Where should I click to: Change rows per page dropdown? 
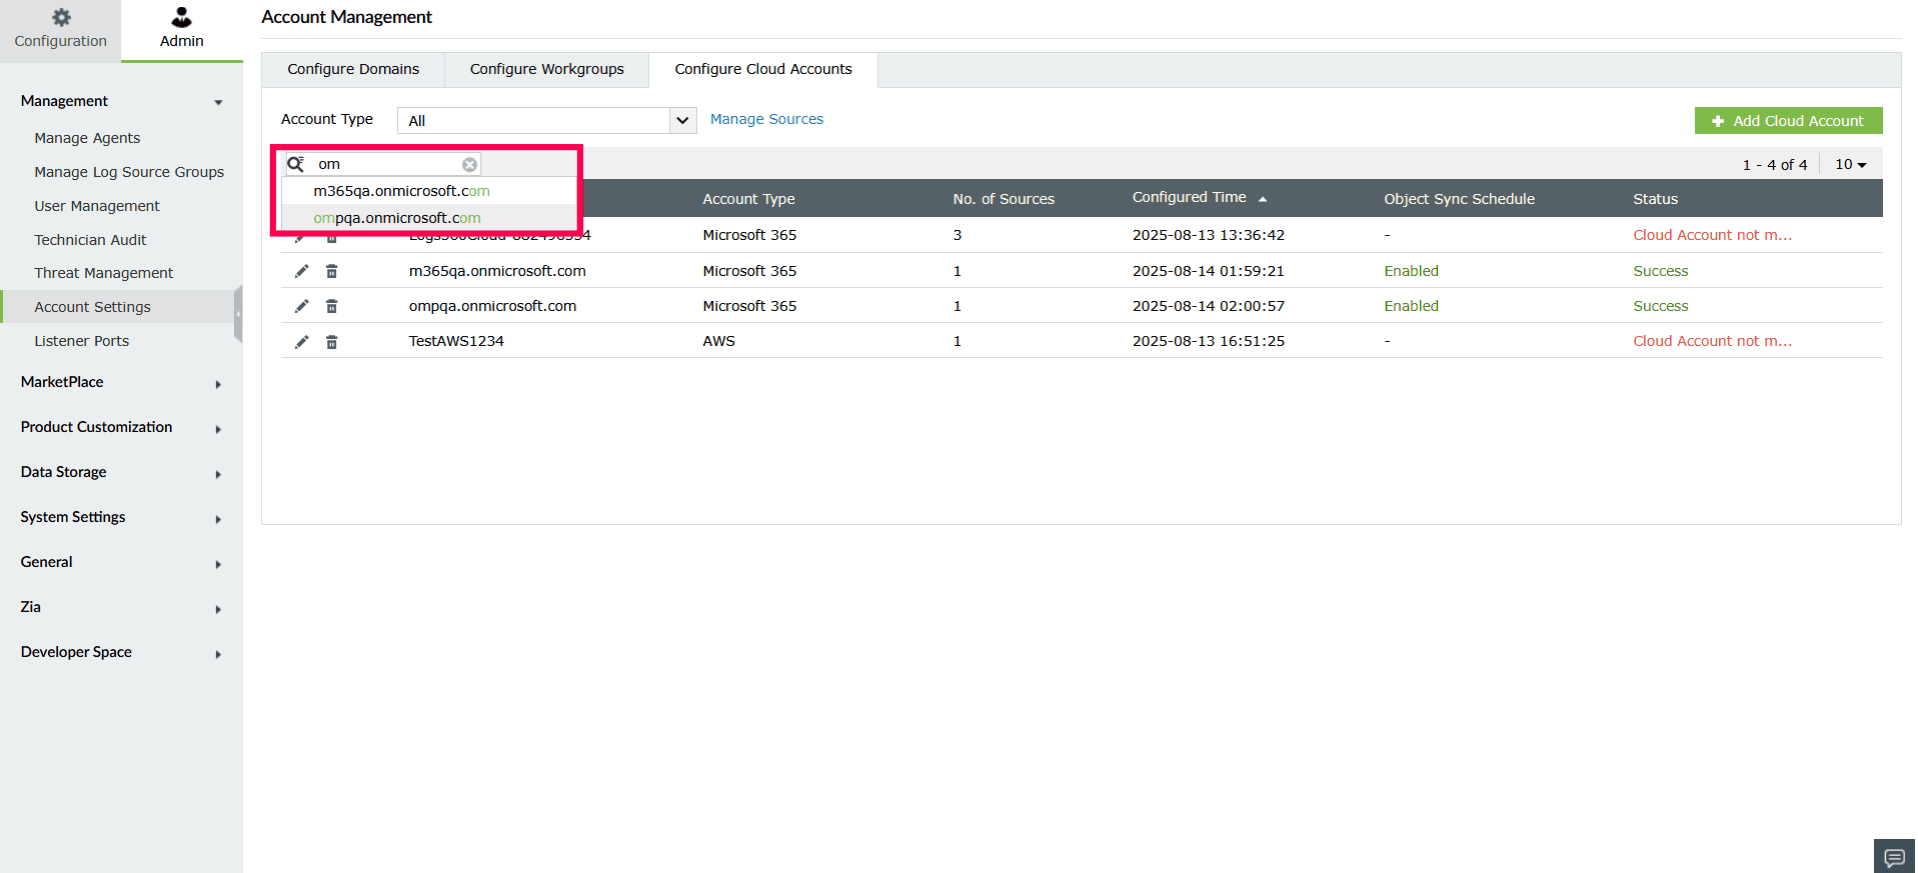point(1851,164)
